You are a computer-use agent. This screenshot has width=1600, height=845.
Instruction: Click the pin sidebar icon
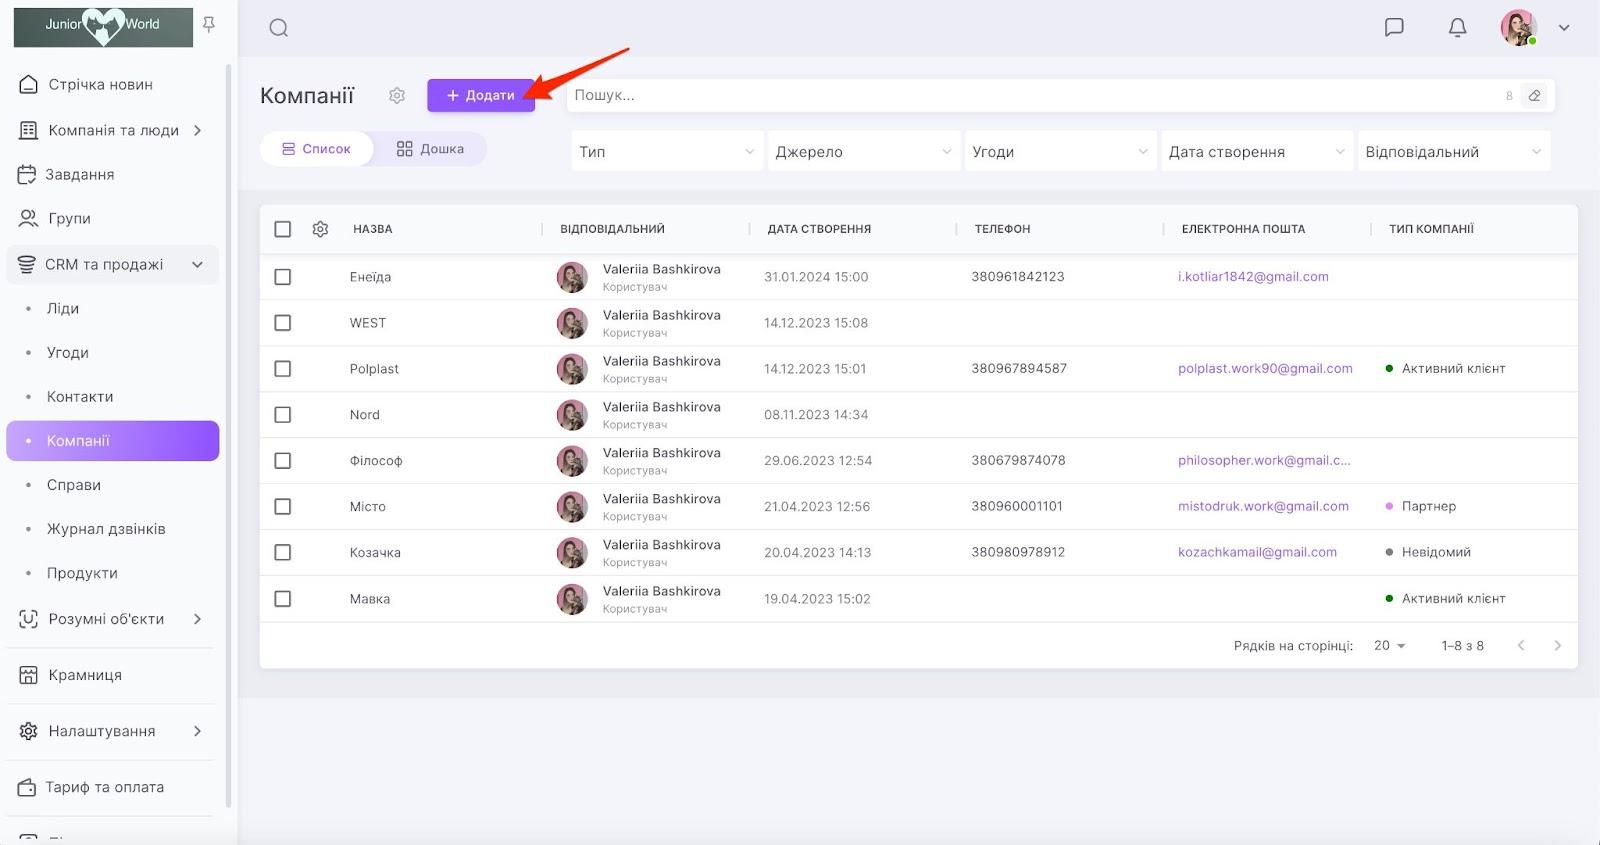point(209,24)
